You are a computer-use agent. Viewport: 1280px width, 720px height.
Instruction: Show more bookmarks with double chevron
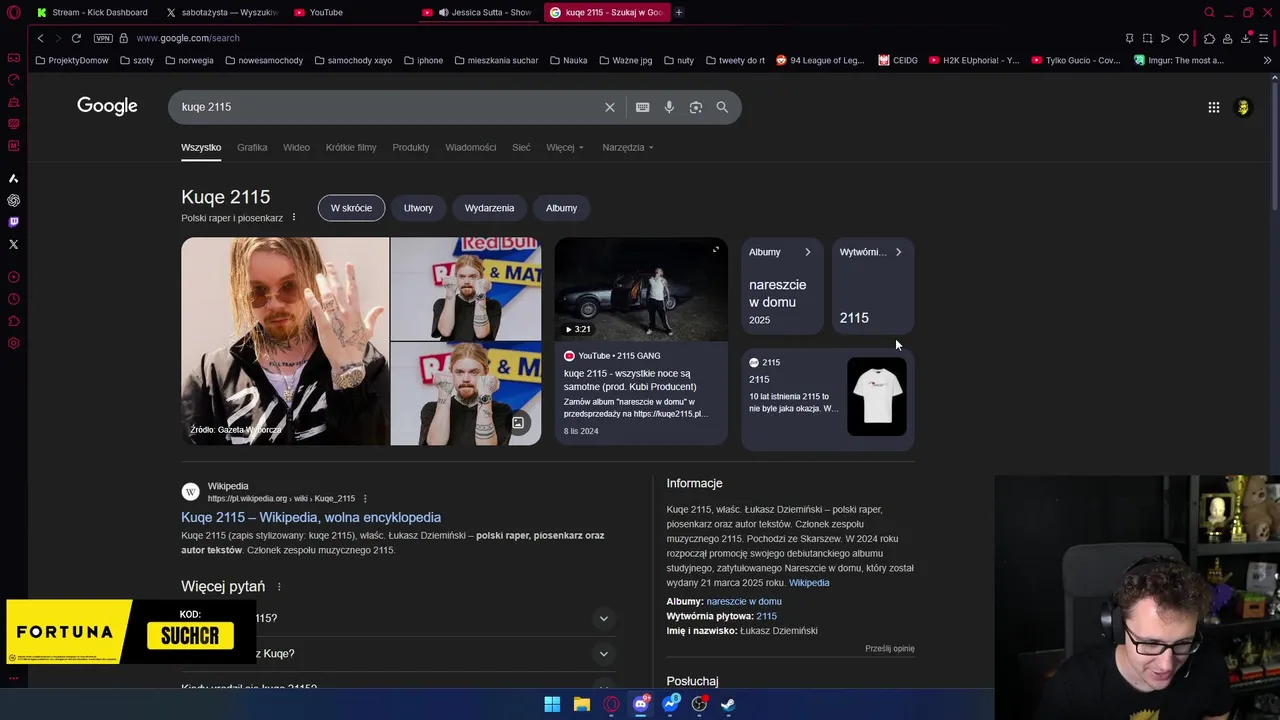pyautogui.click(x=1267, y=60)
